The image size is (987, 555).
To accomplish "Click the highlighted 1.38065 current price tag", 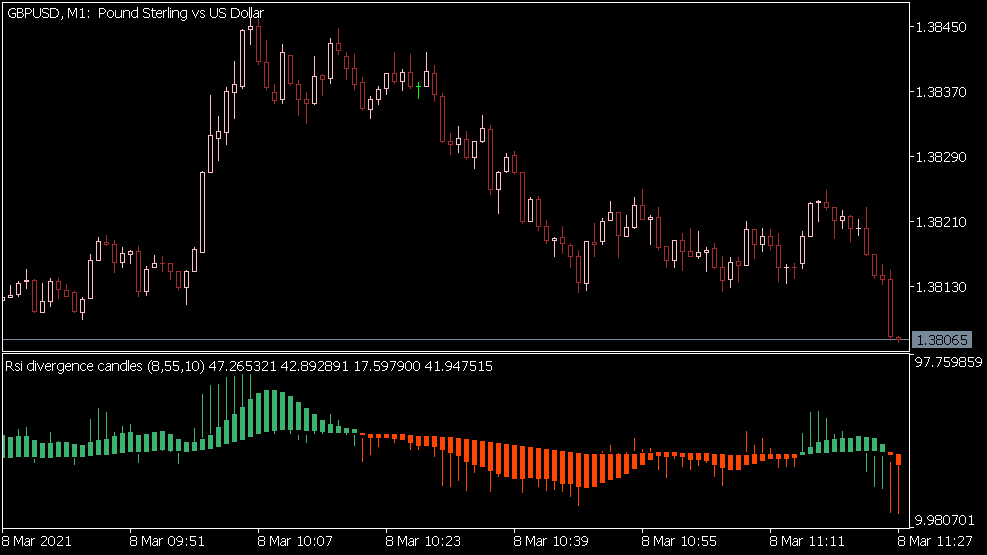I will [x=944, y=340].
